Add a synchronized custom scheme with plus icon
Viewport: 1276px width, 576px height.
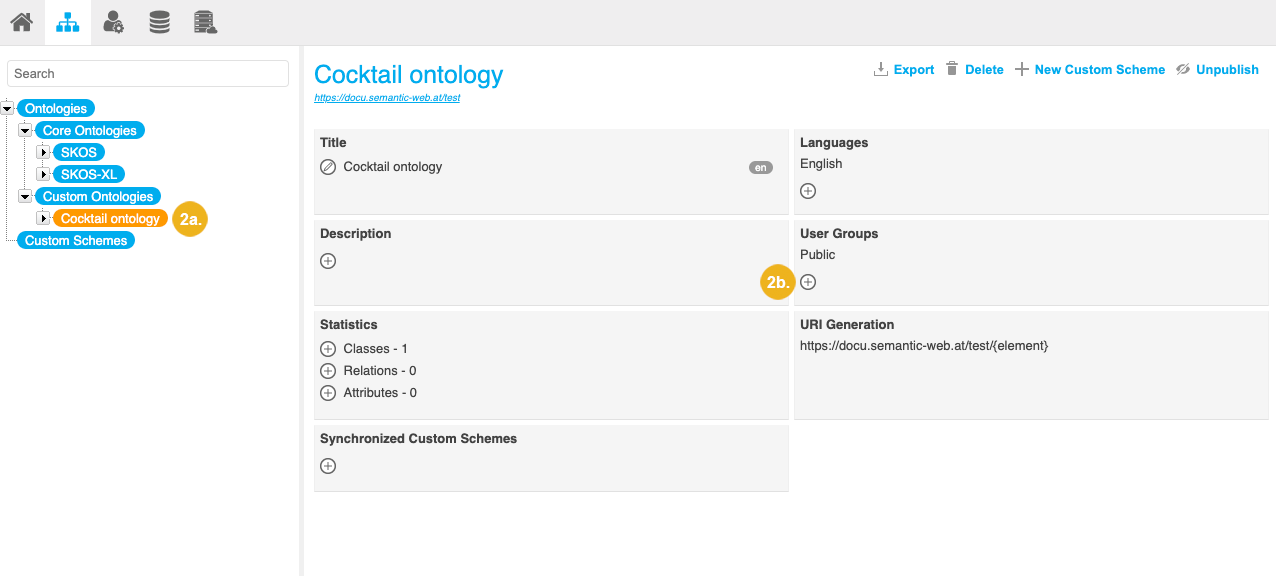[x=328, y=466]
